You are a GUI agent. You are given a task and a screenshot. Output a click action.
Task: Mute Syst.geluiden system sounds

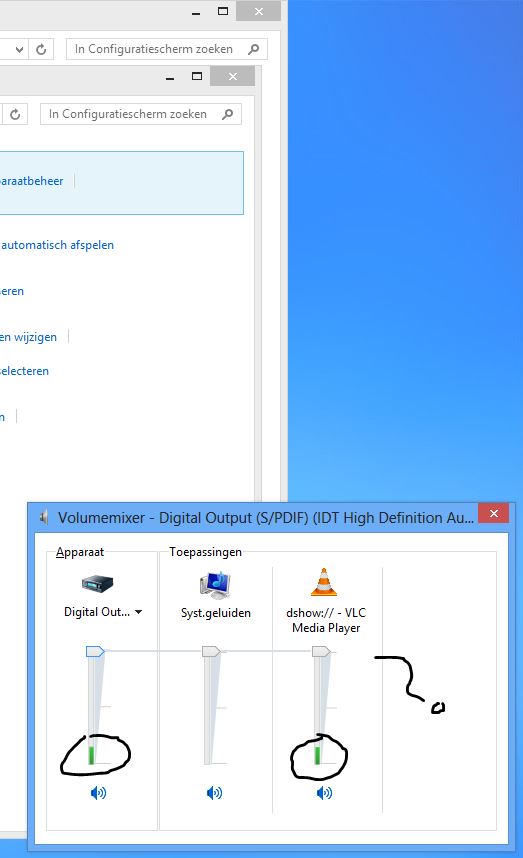[x=214, y=793]
